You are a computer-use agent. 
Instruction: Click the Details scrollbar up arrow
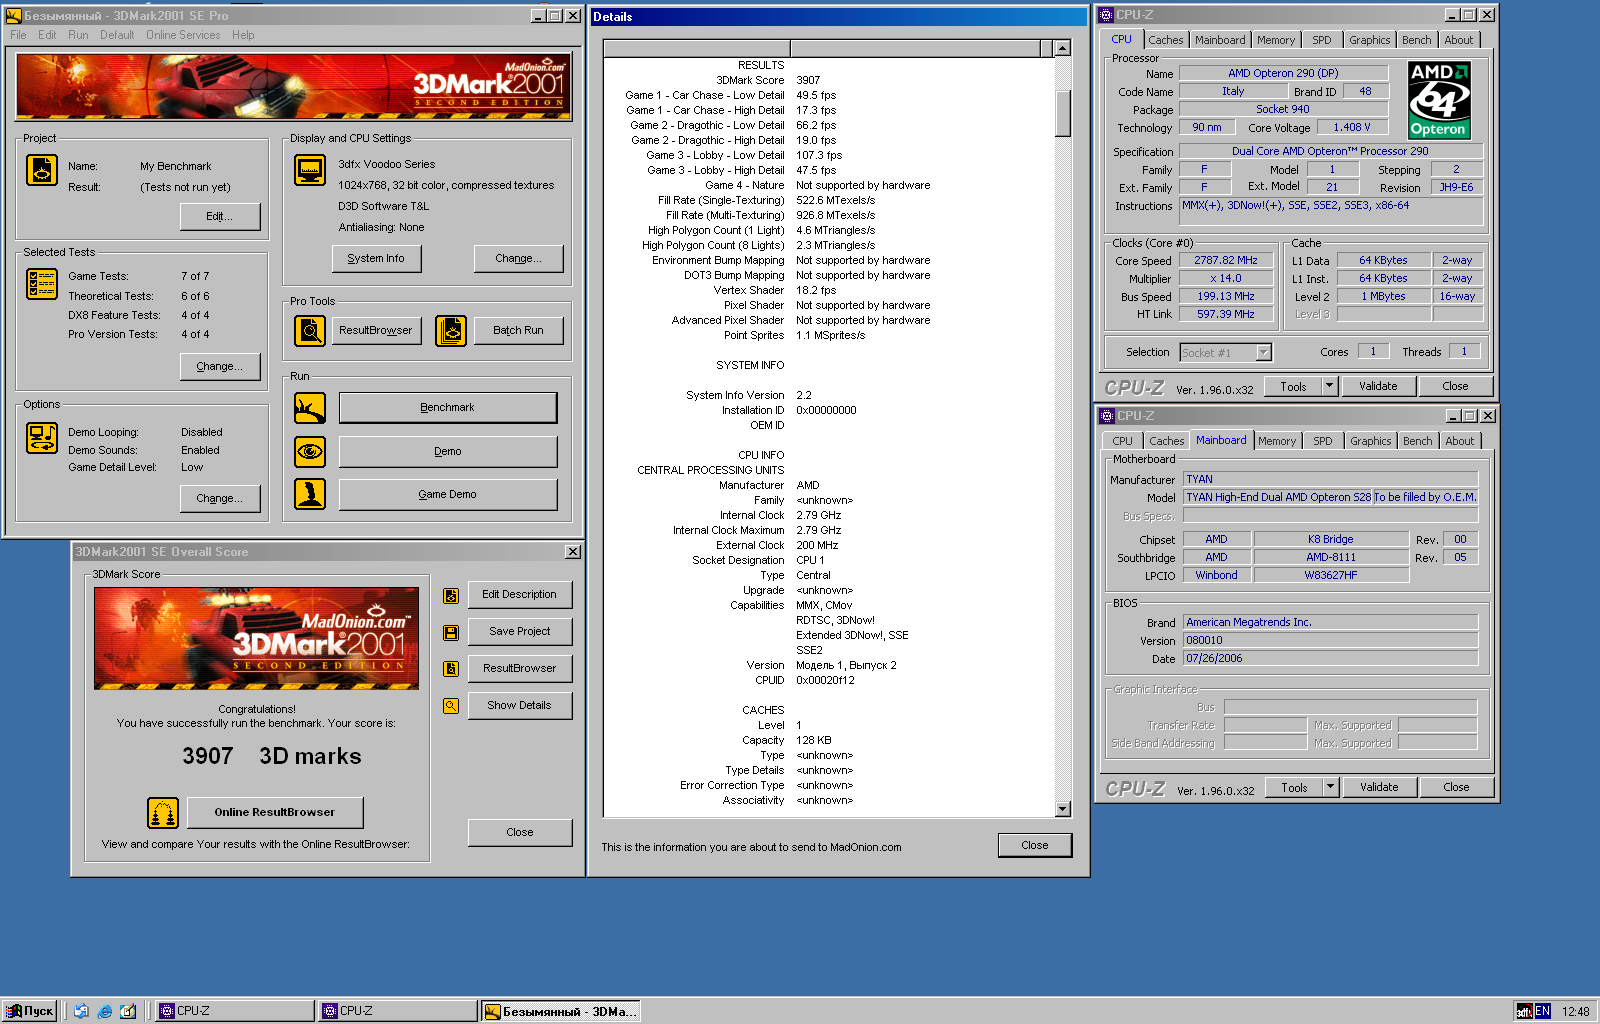tap(1063, 48)
